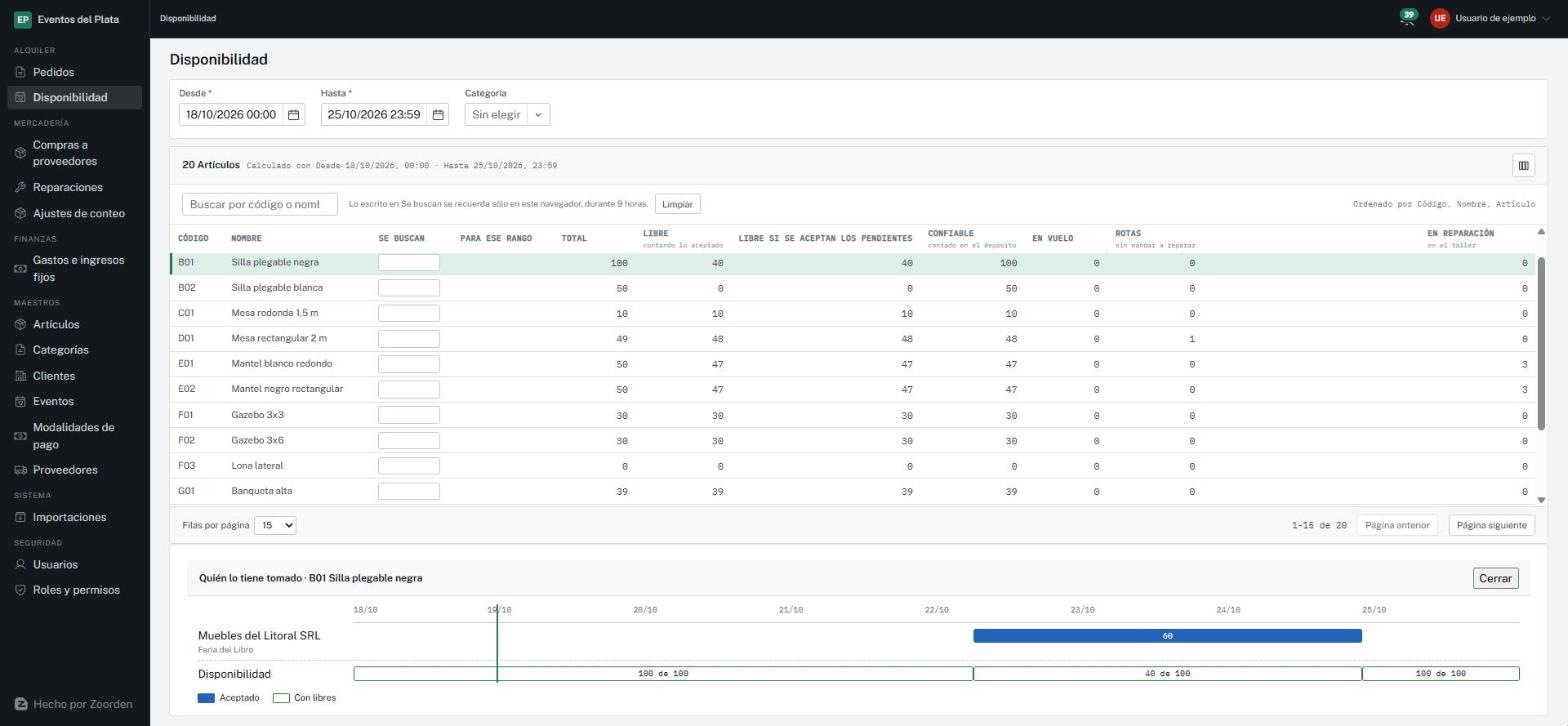Open the Filas por página selector
This screenshot has height=726, width=1568.
pos(275,525)
